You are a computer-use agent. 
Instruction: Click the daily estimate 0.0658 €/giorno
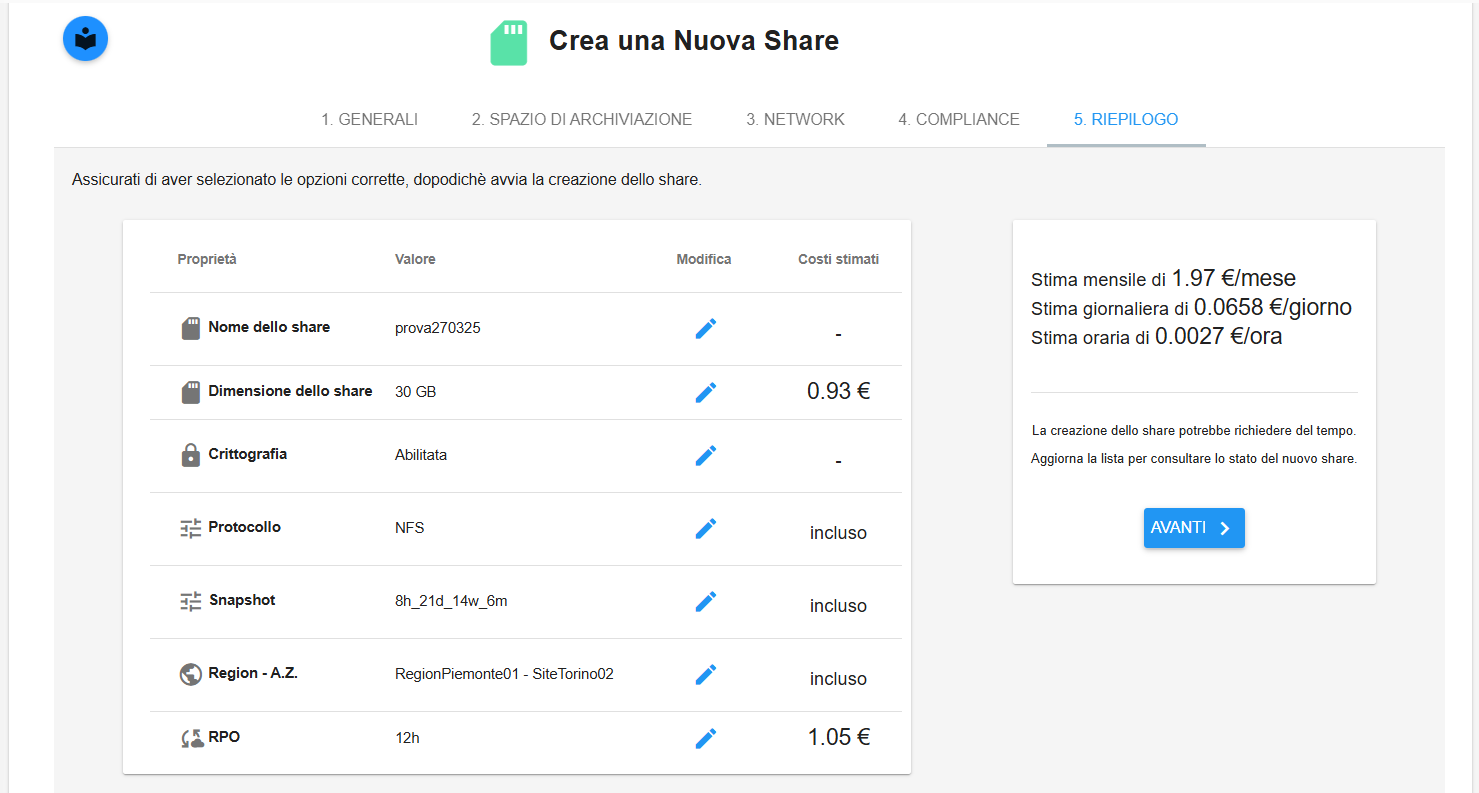[x=1273, y=307]
